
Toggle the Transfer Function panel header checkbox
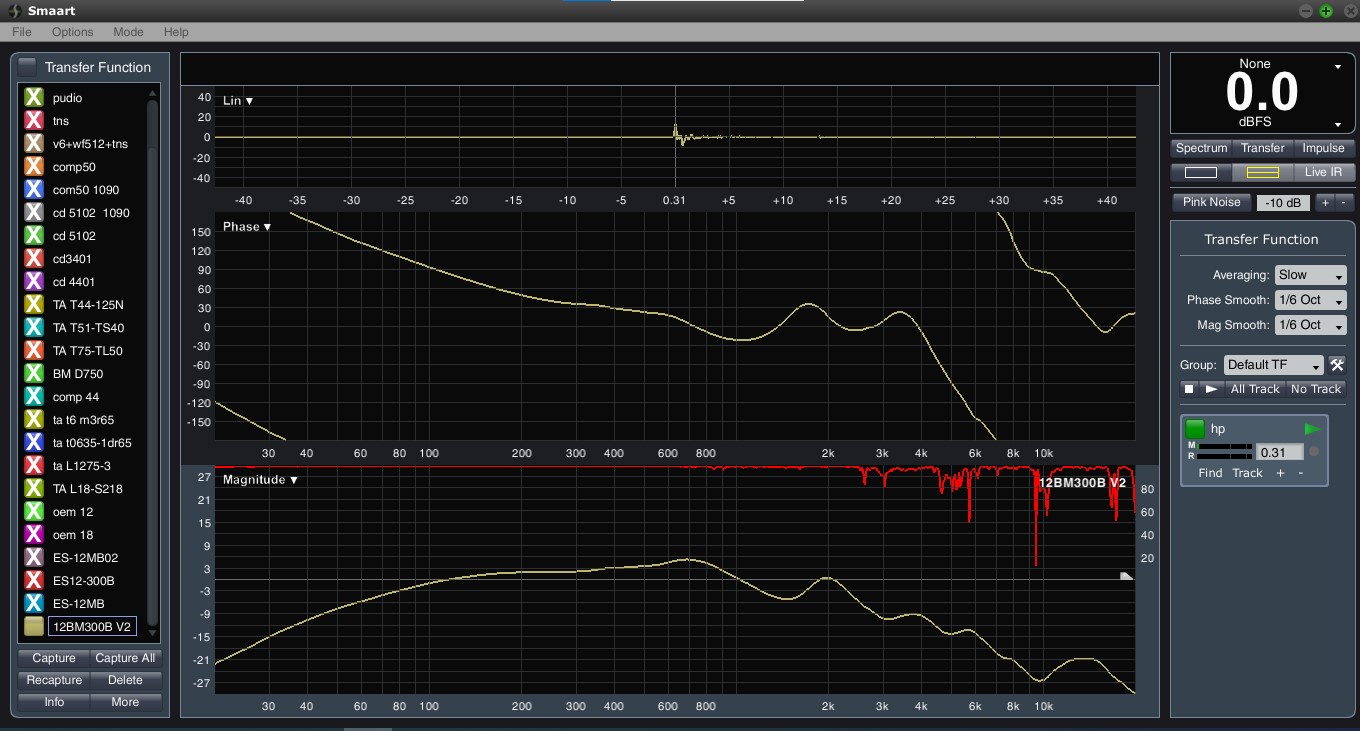pyautogui.click(x=28, y=67)
